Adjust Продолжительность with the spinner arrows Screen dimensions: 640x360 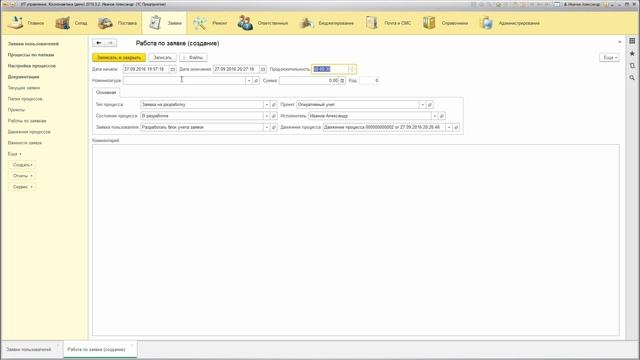coord(352,69)
